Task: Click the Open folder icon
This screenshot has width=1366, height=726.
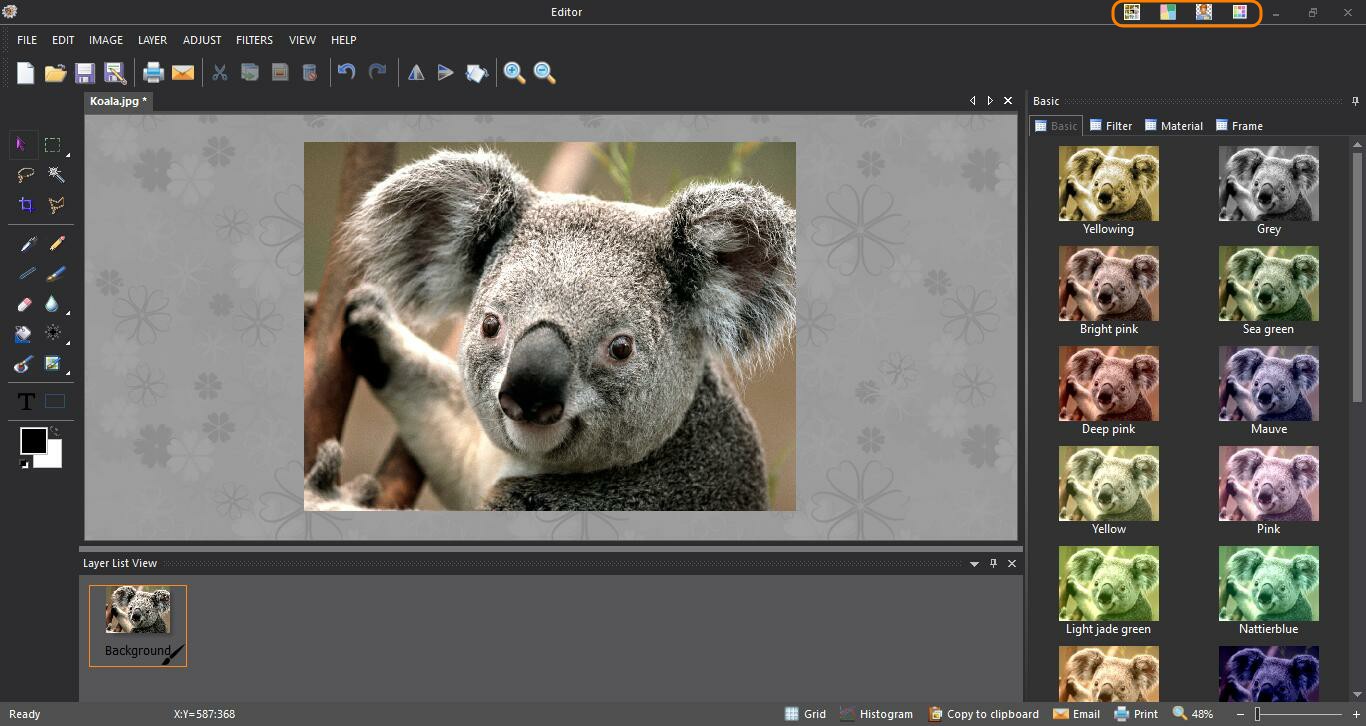Action: click(55, 72)
